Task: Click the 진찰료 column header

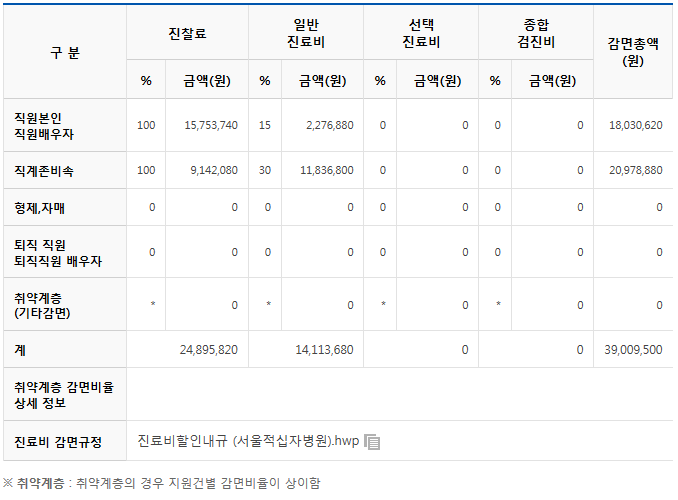Action: tap(187, 33)
